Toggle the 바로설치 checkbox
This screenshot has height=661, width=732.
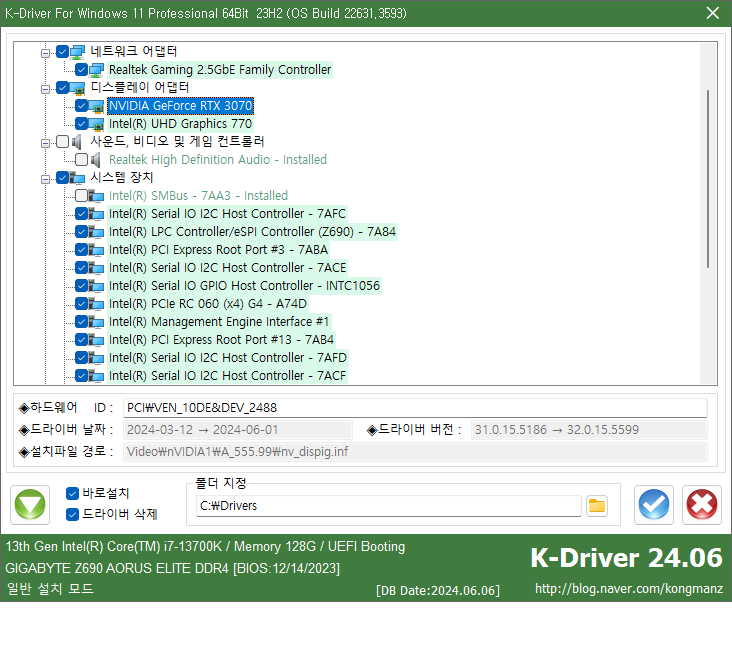coord(72,493)
